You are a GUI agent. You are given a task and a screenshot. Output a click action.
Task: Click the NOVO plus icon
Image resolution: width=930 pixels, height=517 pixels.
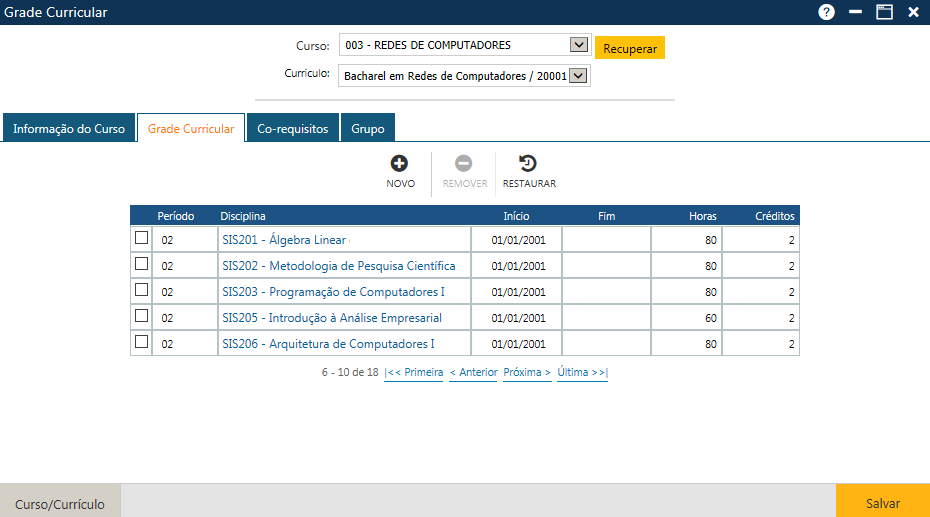(x=400, y=164)
